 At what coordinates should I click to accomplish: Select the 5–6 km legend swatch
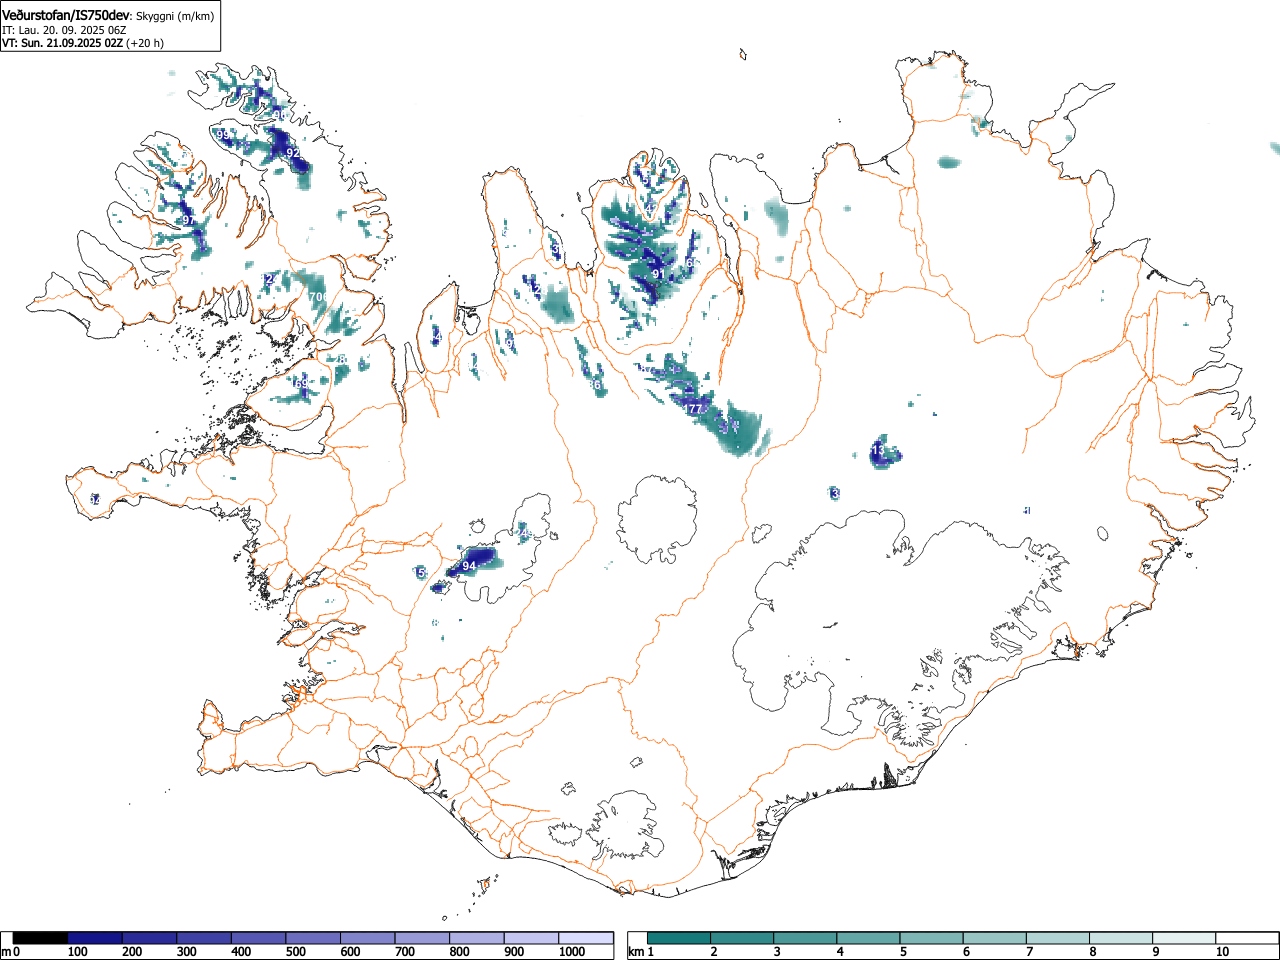(x=932, y=938)
